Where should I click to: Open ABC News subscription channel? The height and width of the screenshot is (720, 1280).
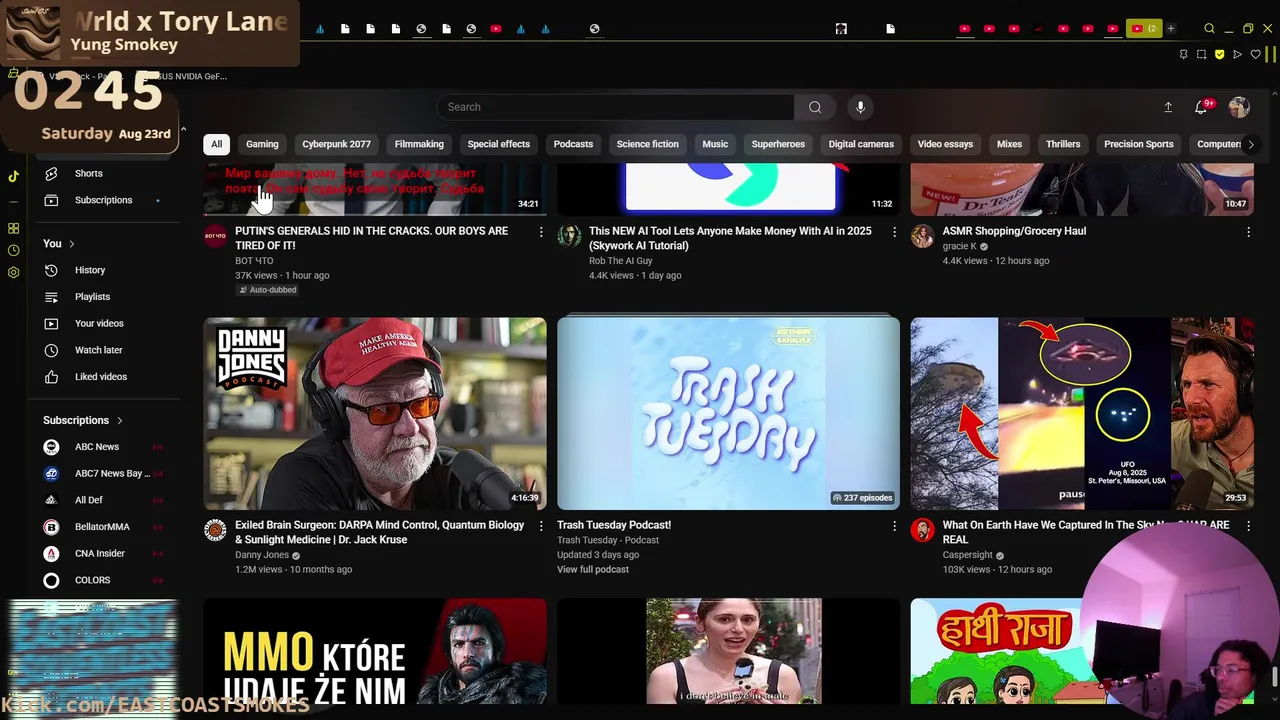click(103, 447)
